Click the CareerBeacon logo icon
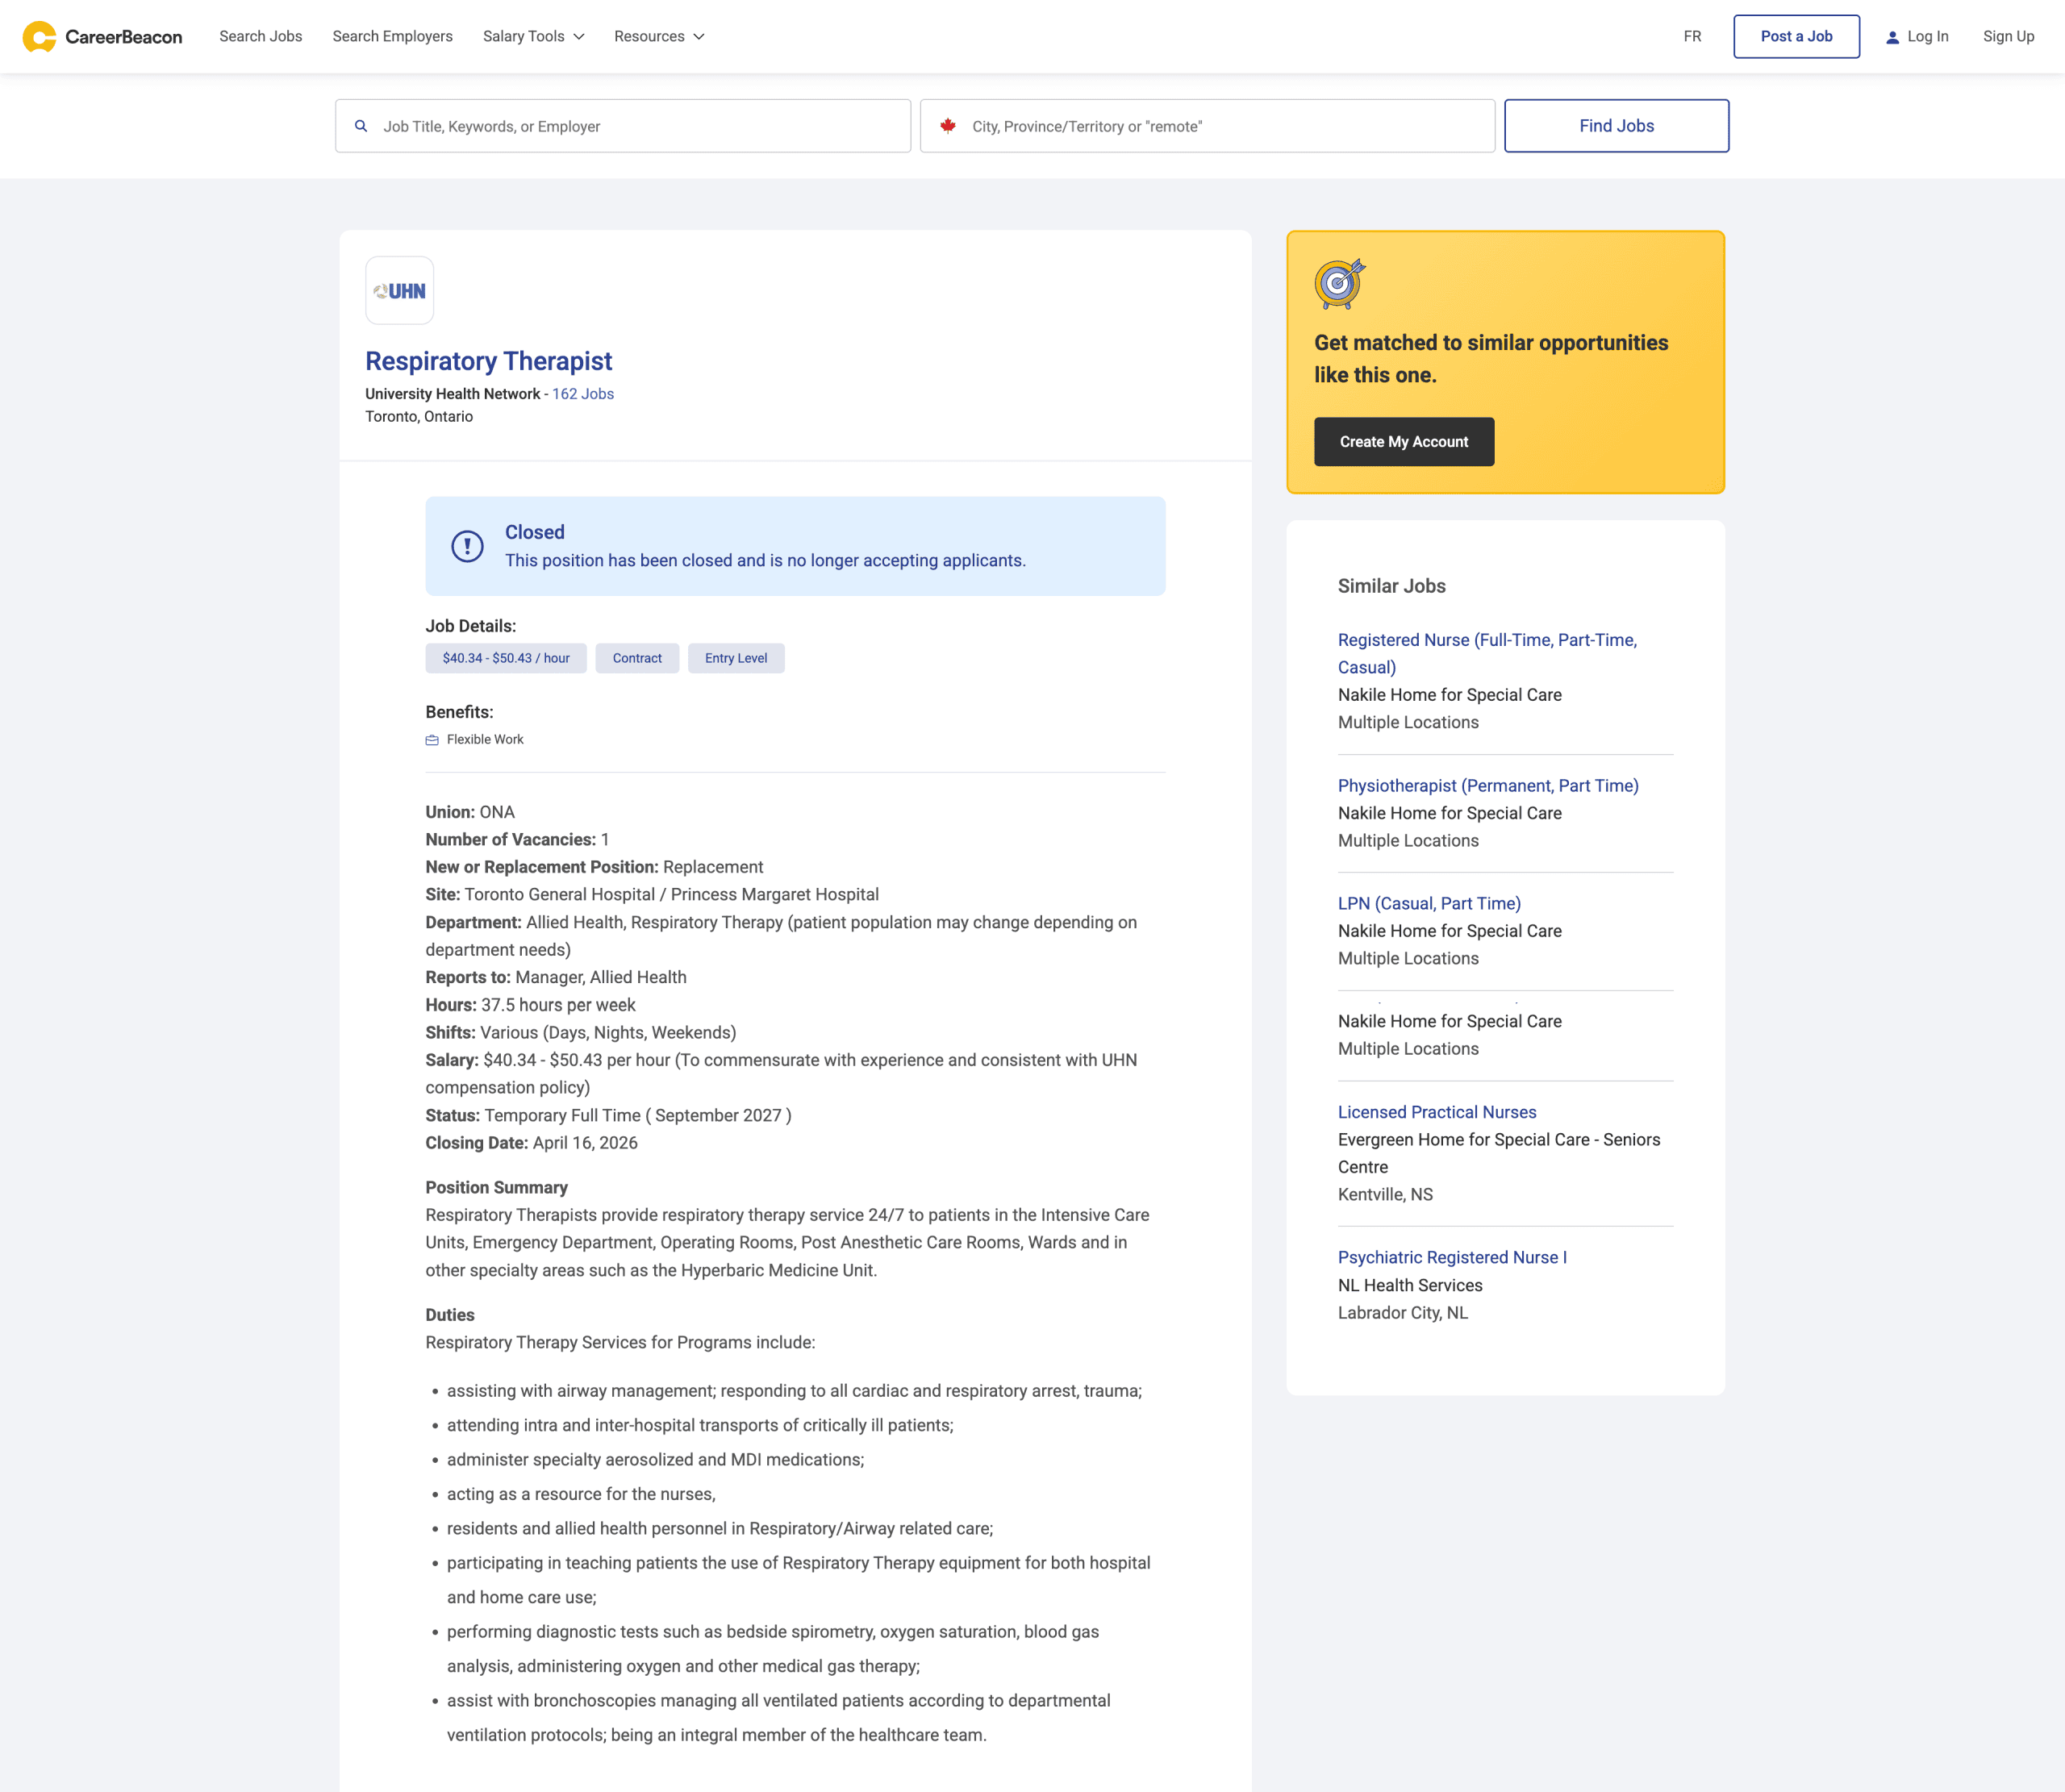This screenshot has width=2065, height=1792. pos(39,37)
